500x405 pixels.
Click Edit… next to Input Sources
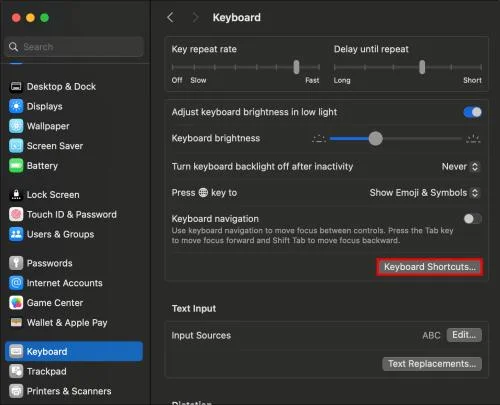coord(464,335)
